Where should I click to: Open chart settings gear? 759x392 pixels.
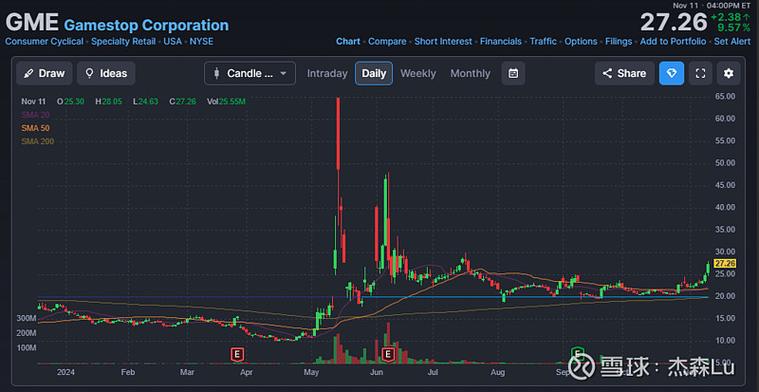[x=729, y=74]
